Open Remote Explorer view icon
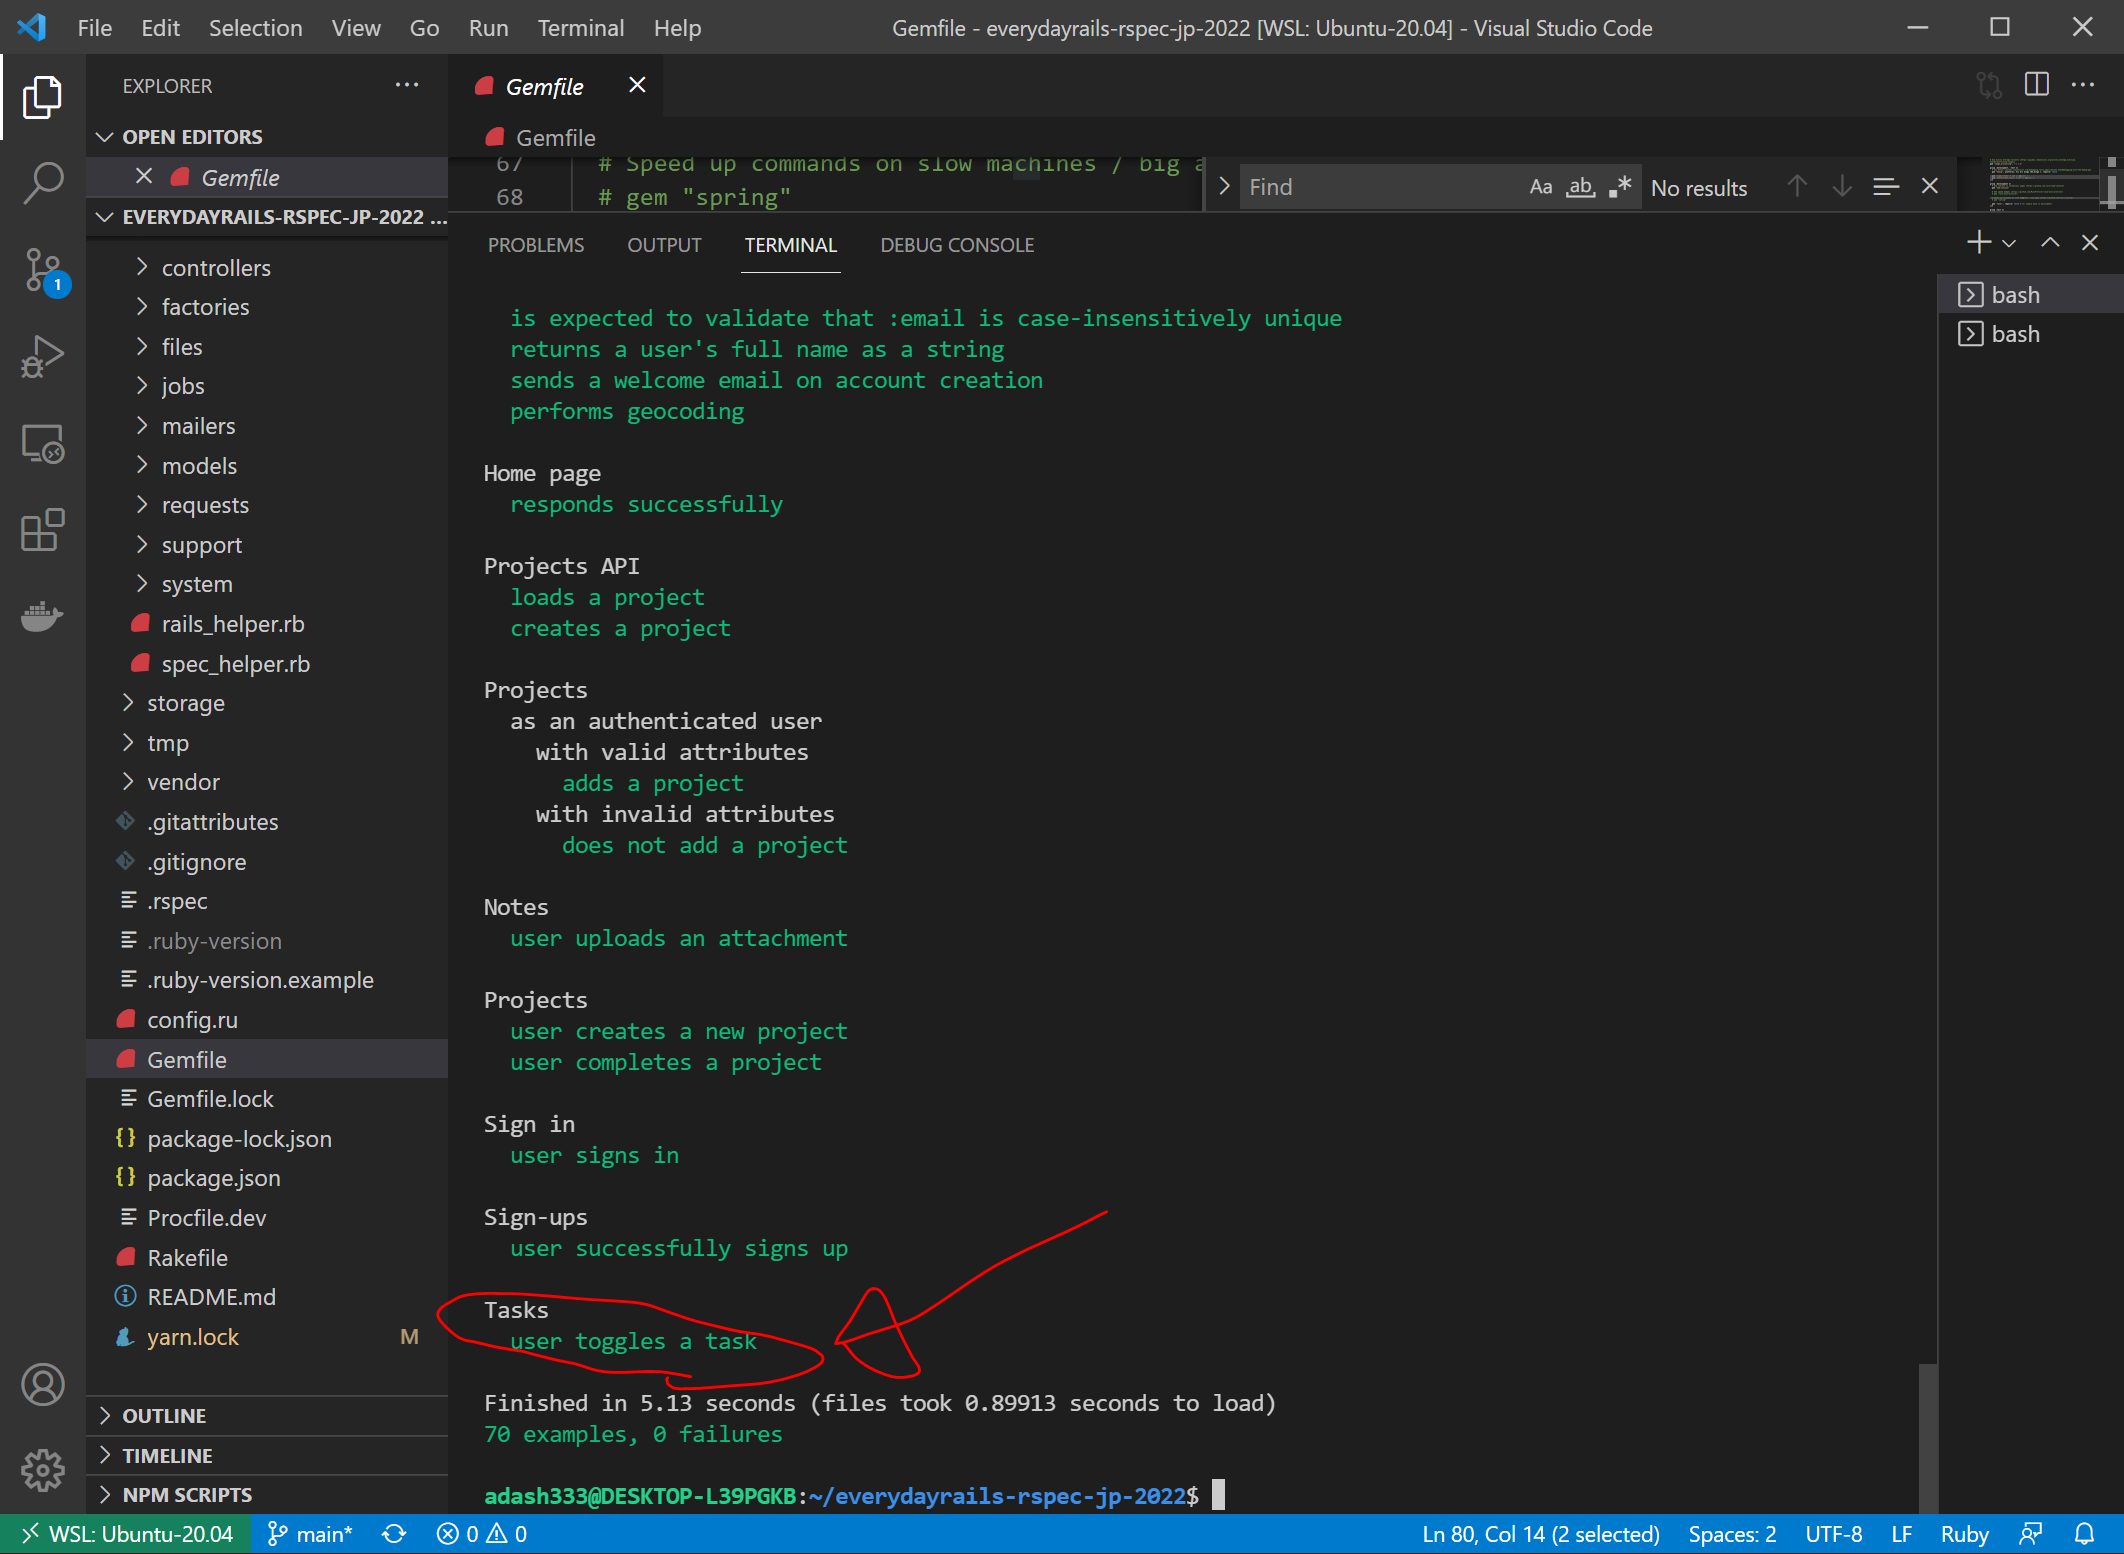This screenshot has height=1554, width=2124. click(42, 443)
